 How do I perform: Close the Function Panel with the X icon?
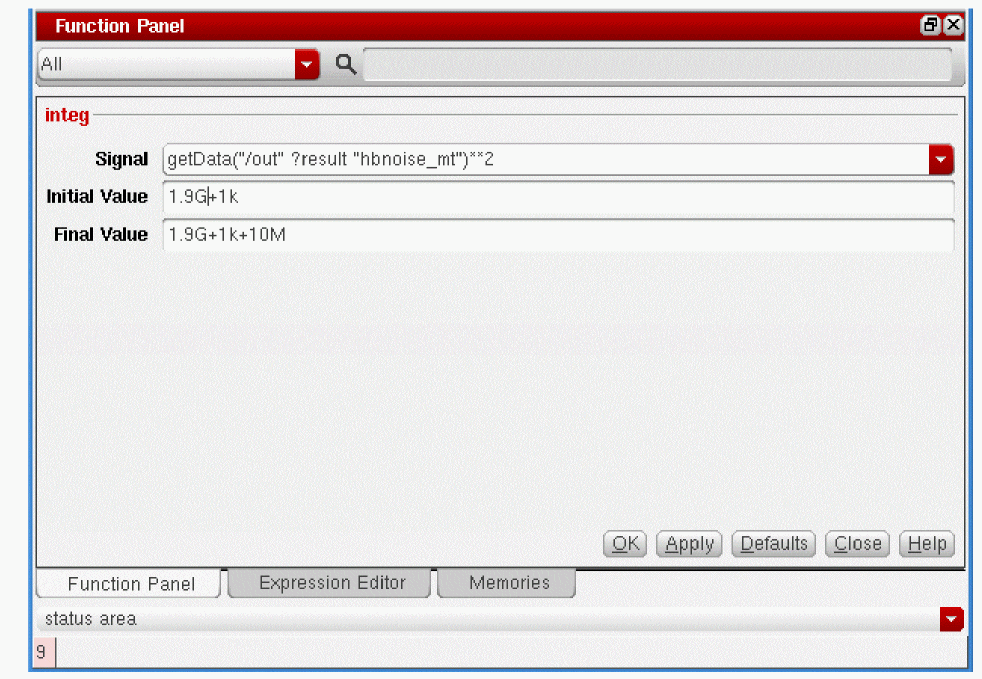tap(953, 25)
